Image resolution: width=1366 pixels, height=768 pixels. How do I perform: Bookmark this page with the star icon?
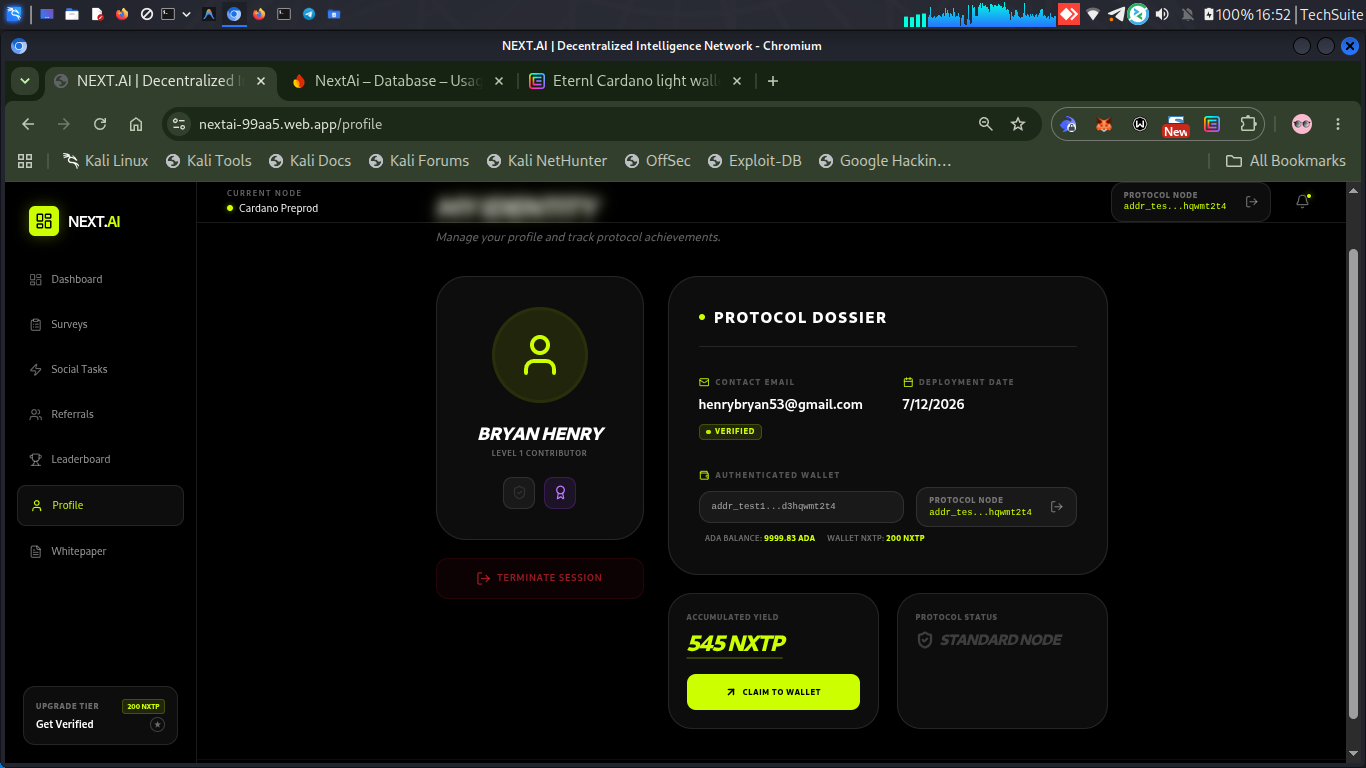click(x=1018, y=124)
